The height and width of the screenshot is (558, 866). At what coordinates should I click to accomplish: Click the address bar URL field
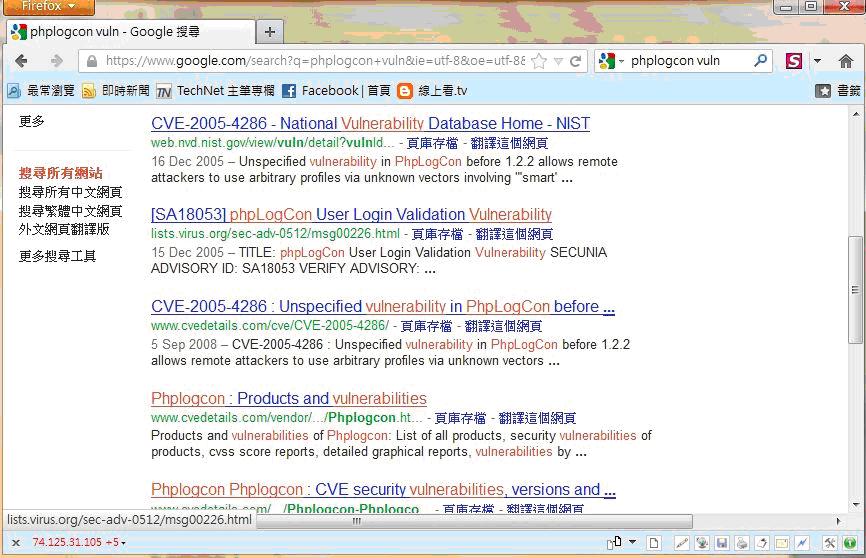click(x=315, y=61)
